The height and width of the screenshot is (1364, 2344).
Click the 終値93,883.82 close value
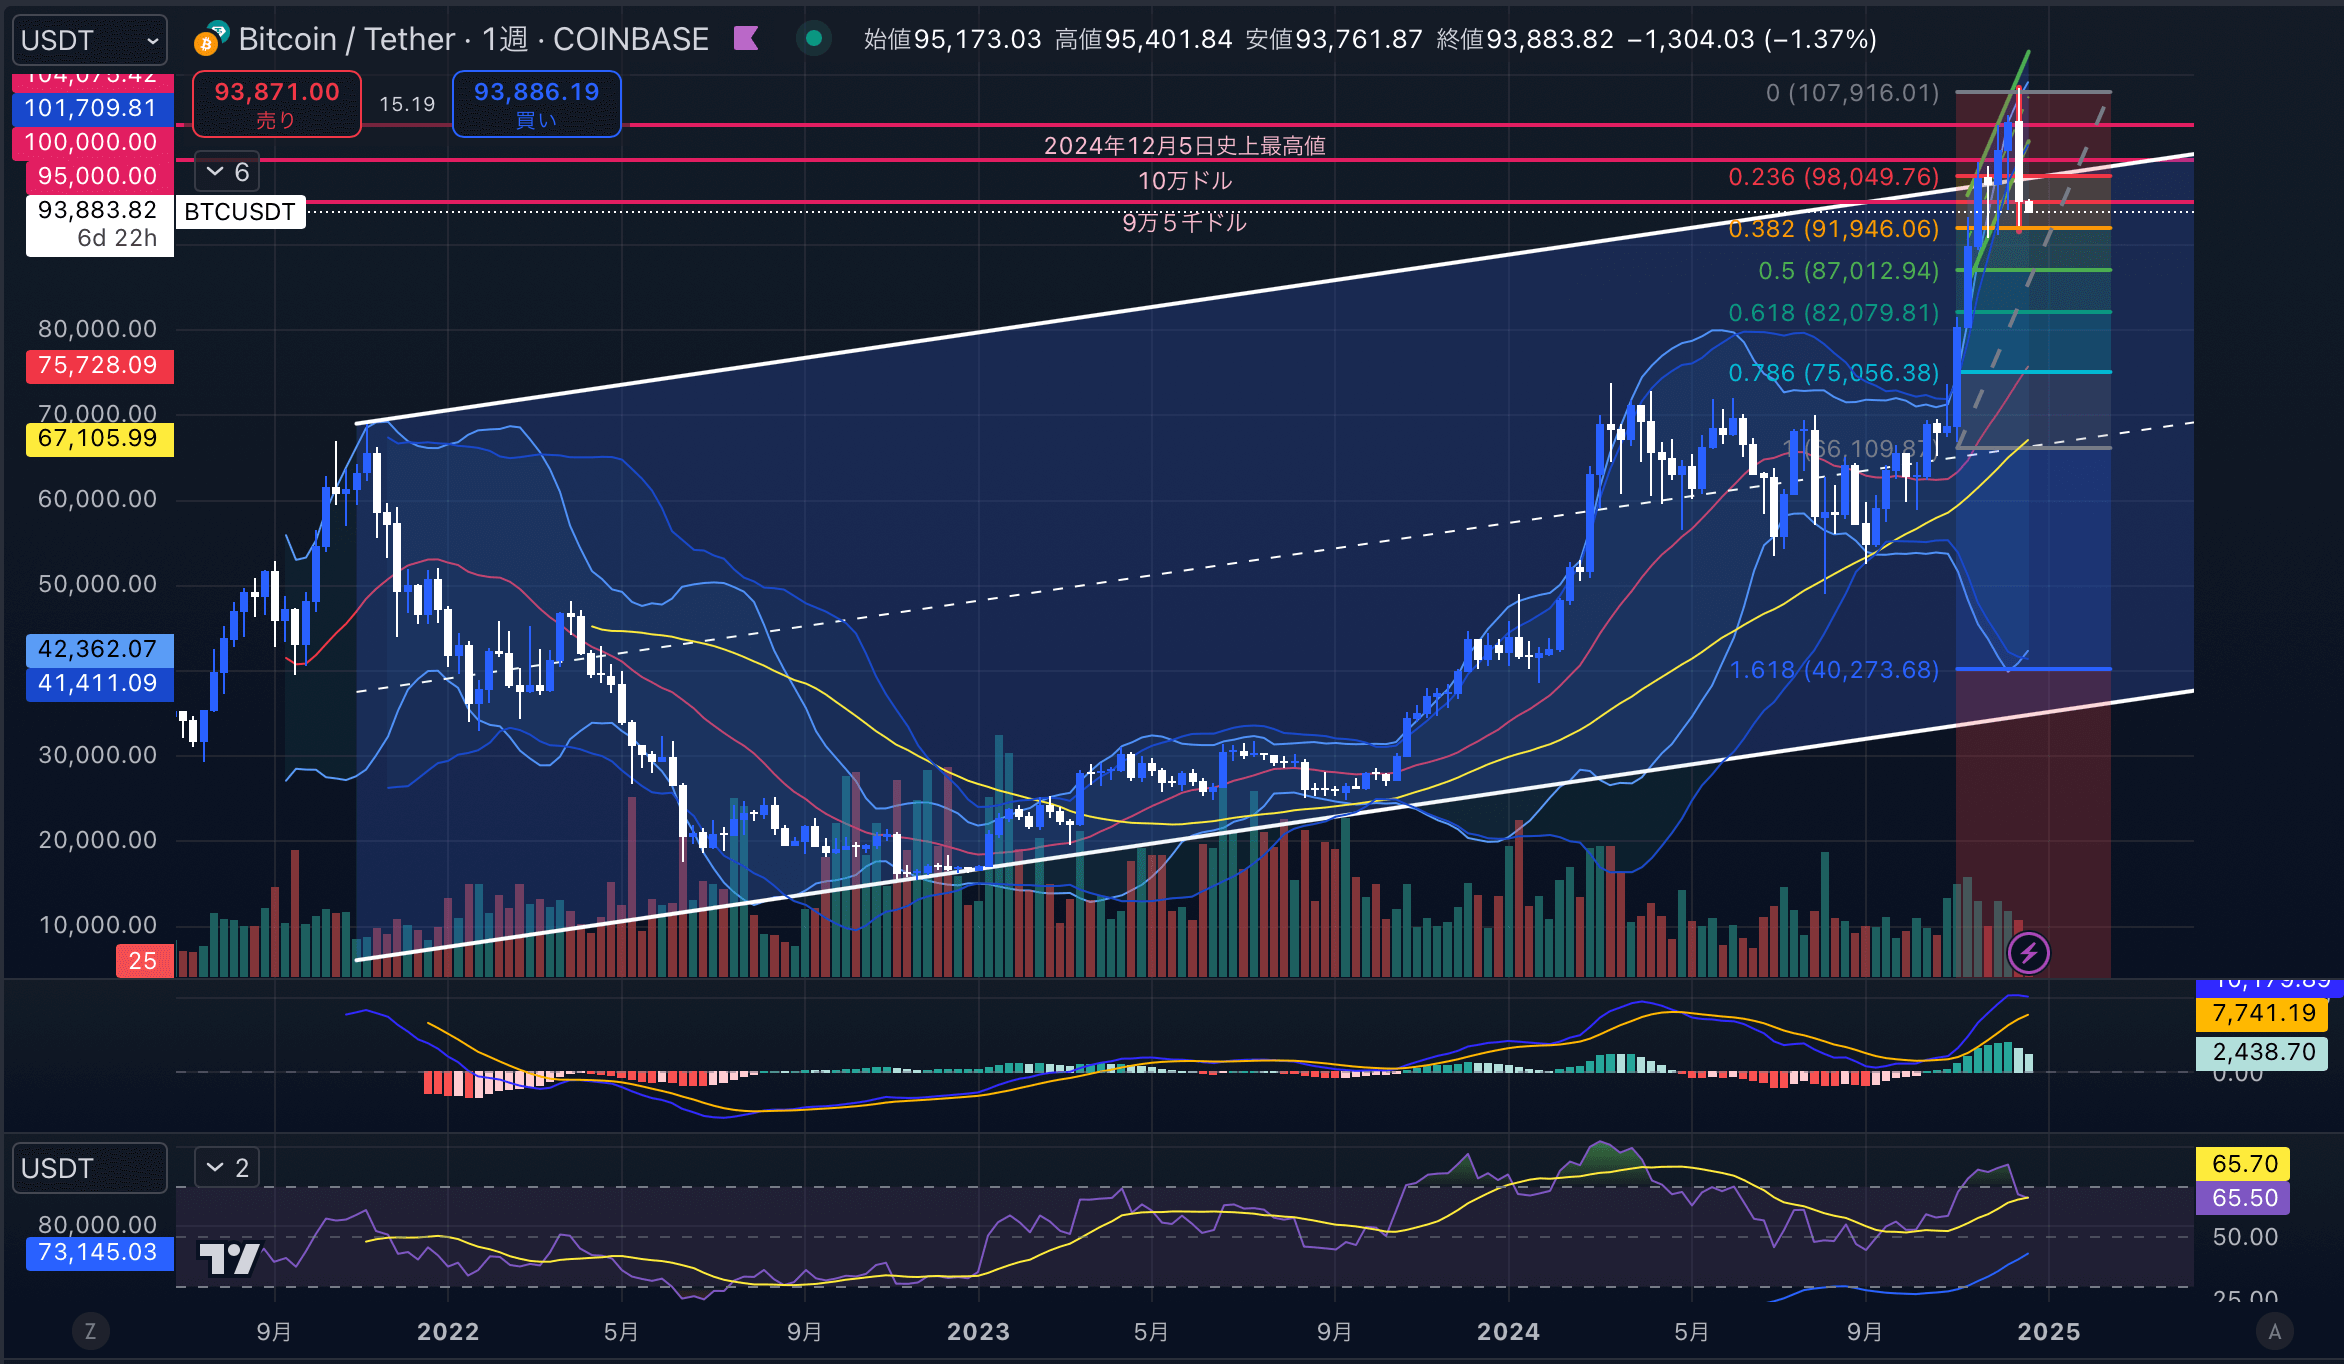coord(1525,39)
